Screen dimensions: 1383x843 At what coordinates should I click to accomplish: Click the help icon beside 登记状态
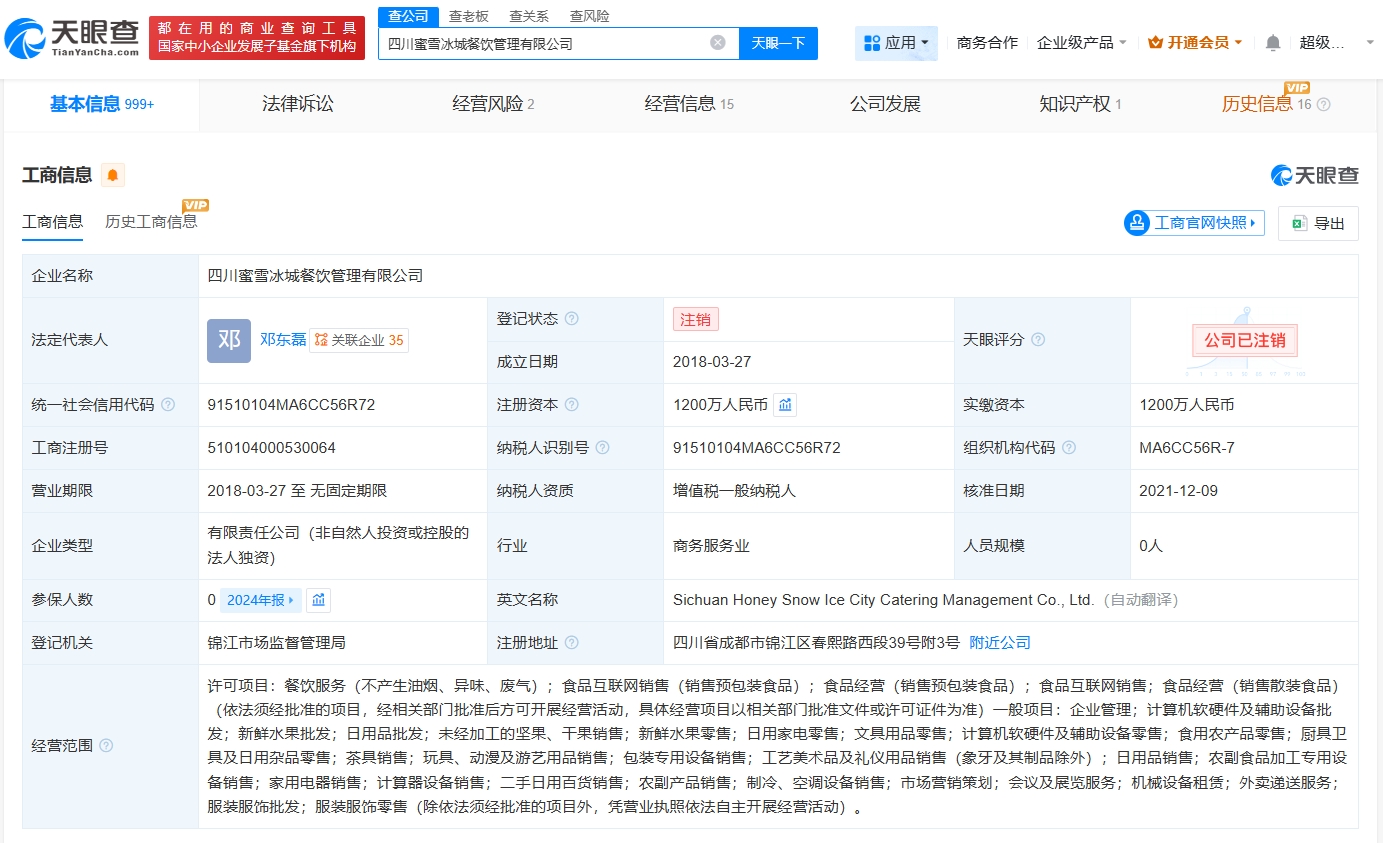(x=570, y=318)
